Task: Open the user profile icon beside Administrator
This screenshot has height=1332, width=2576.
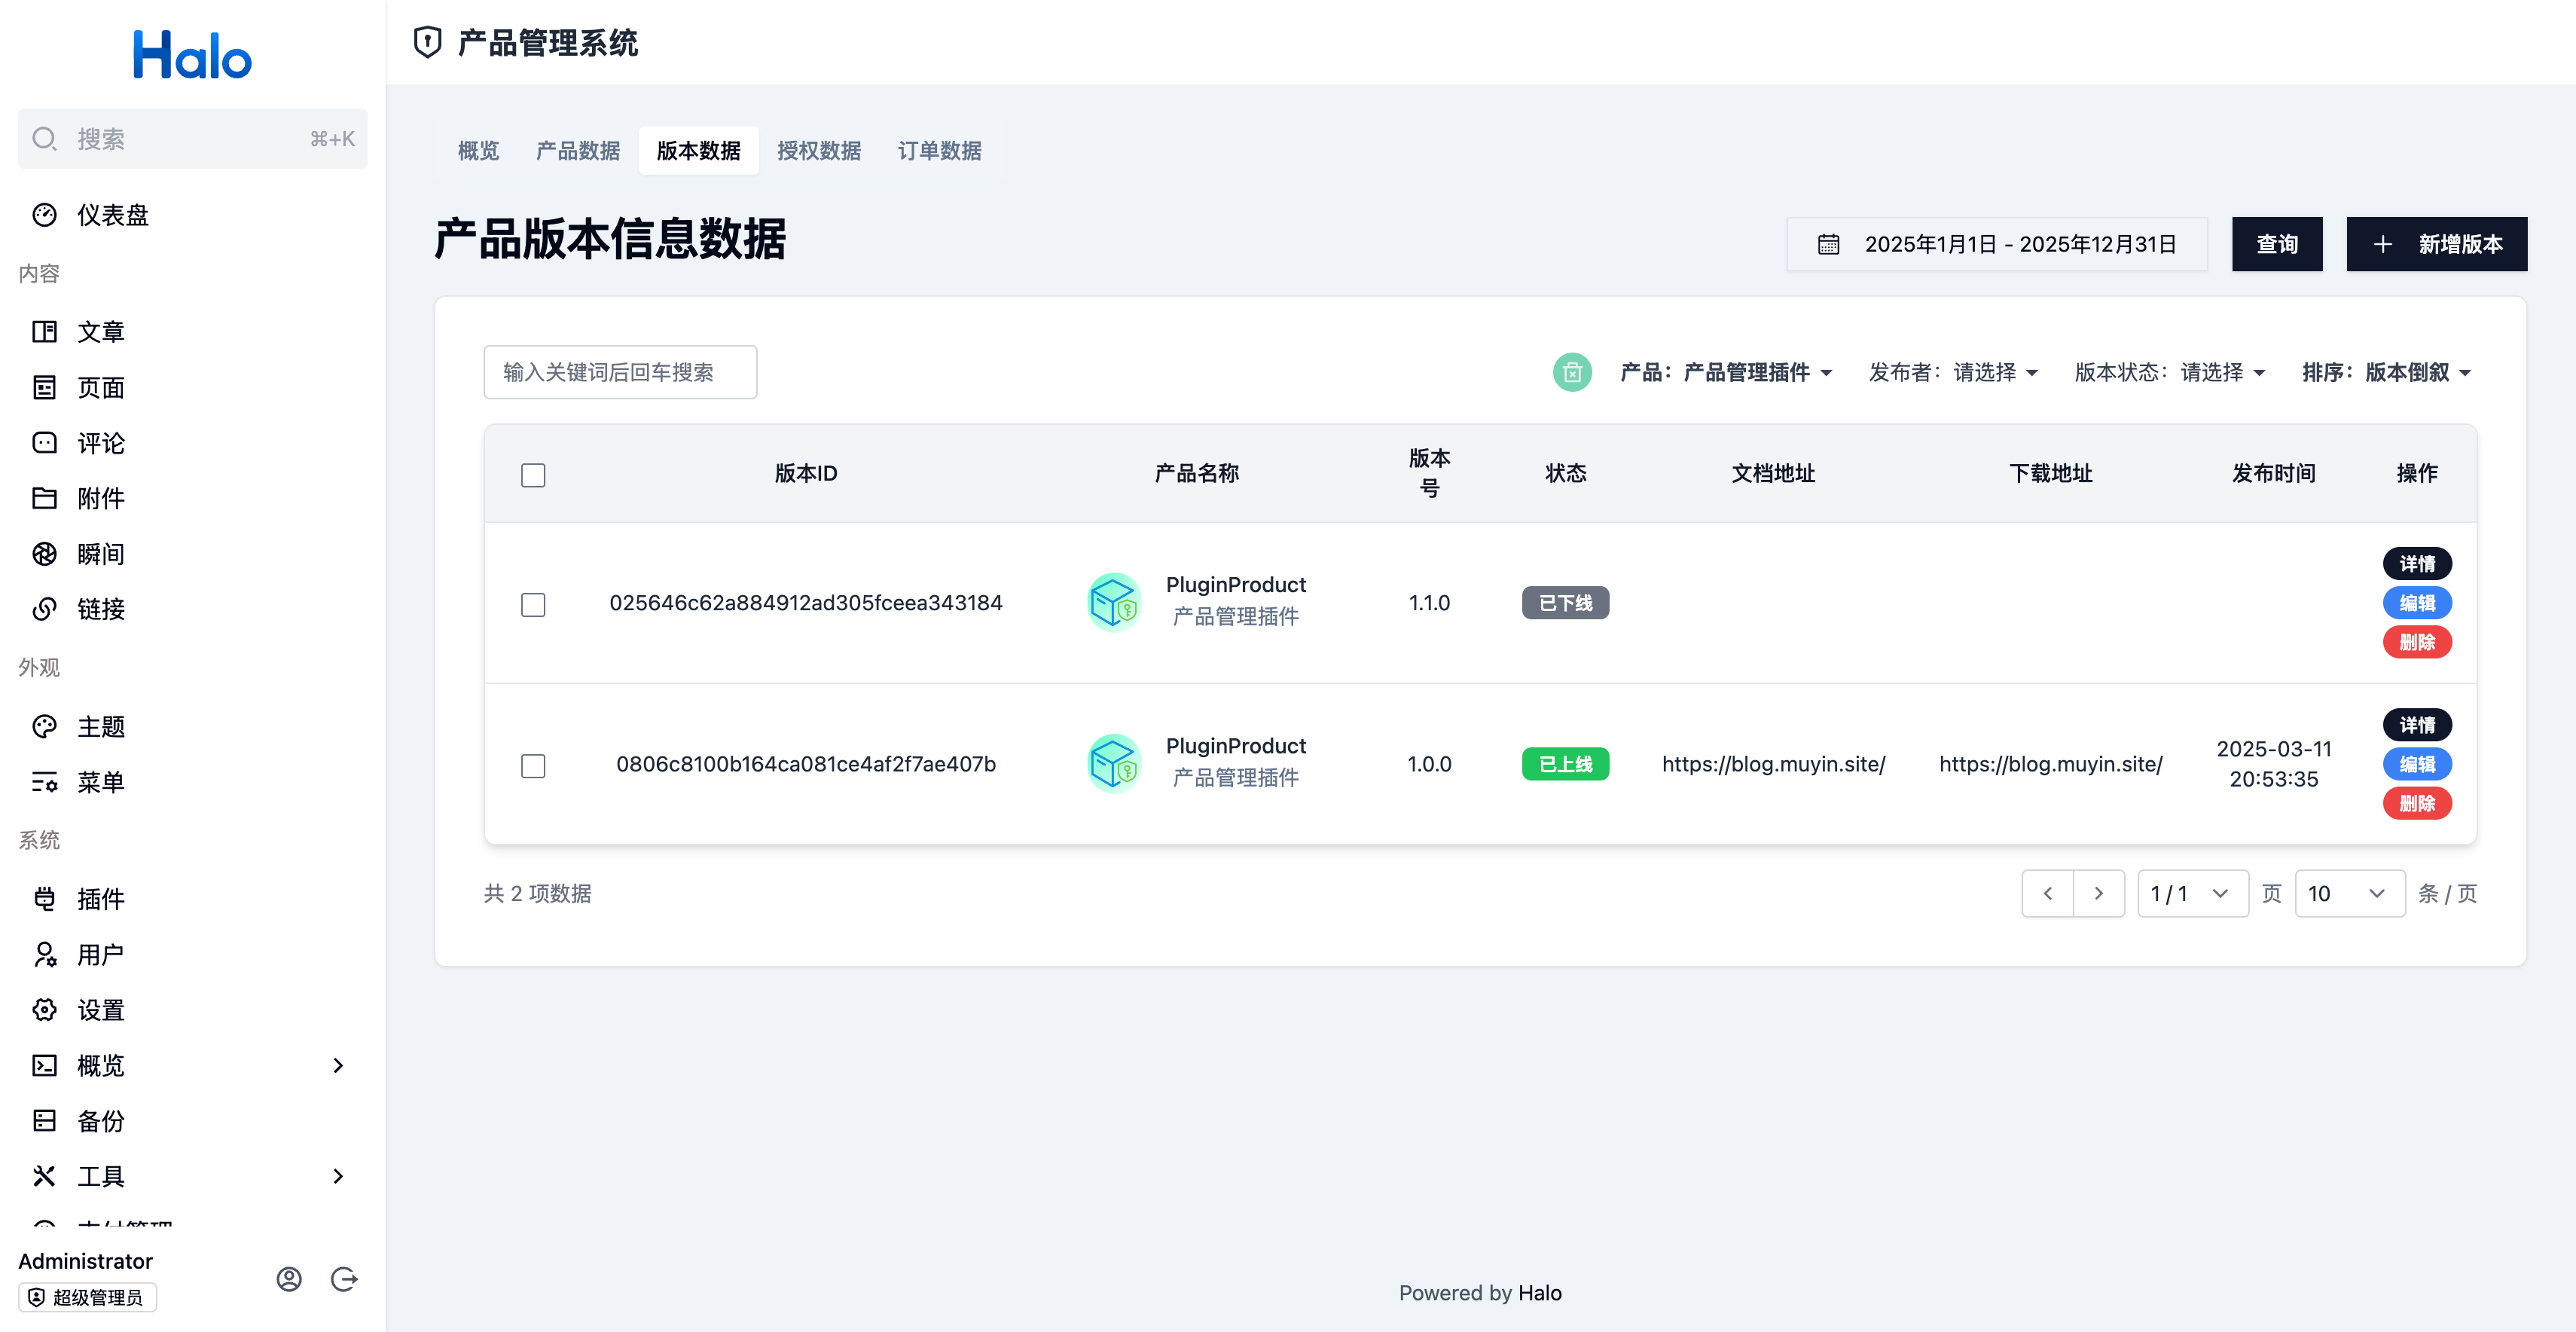Action: [289, 1279]
